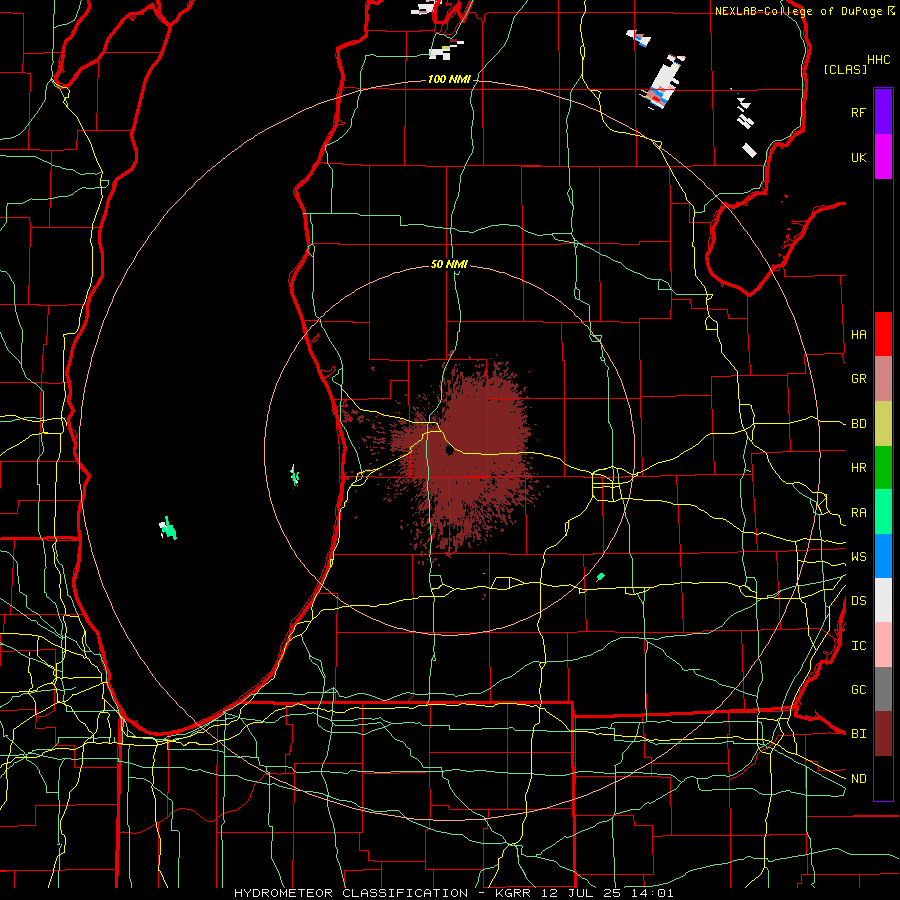
Task: Click the 'UK' legend label text
Action: [858, 157]
